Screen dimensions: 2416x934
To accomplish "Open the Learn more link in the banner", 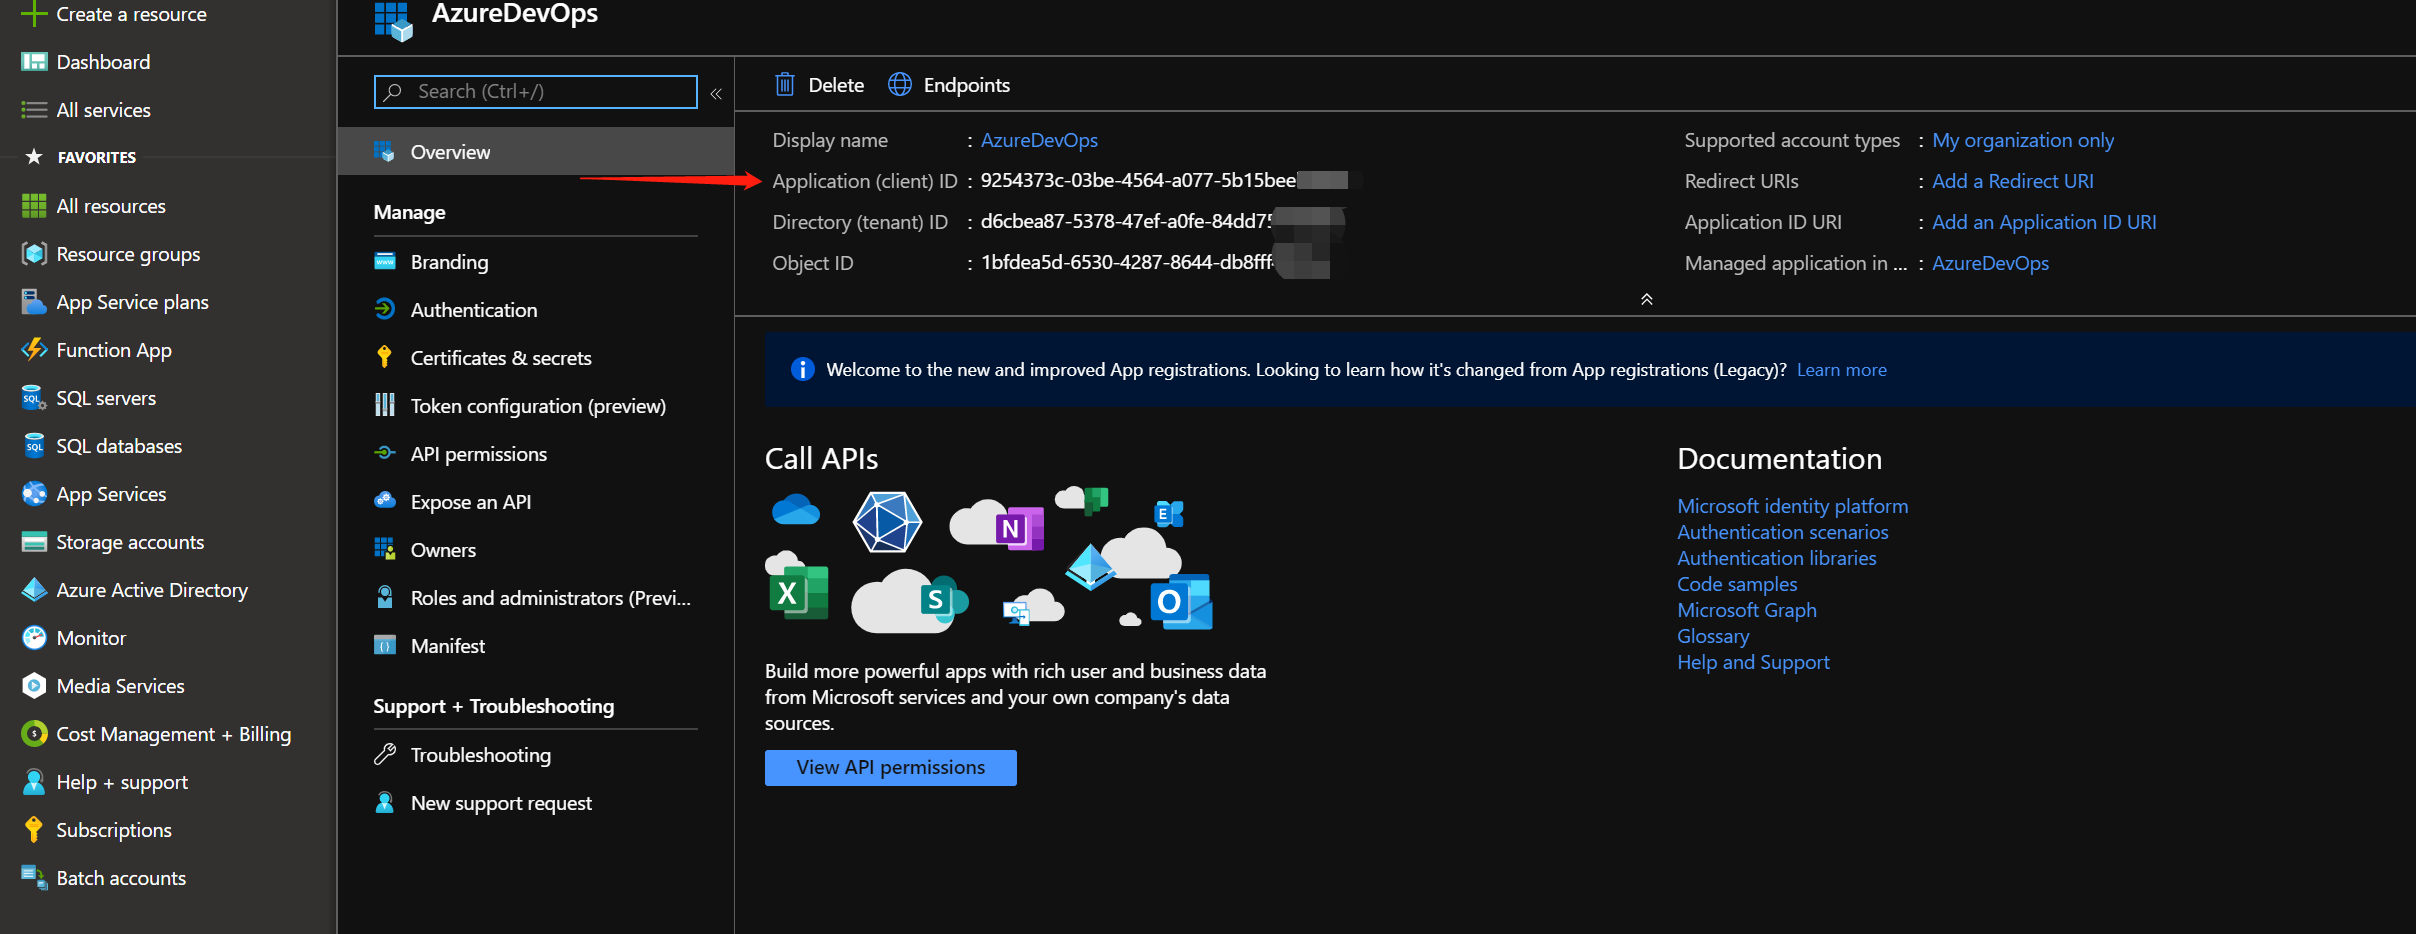I will (1841, 370).
